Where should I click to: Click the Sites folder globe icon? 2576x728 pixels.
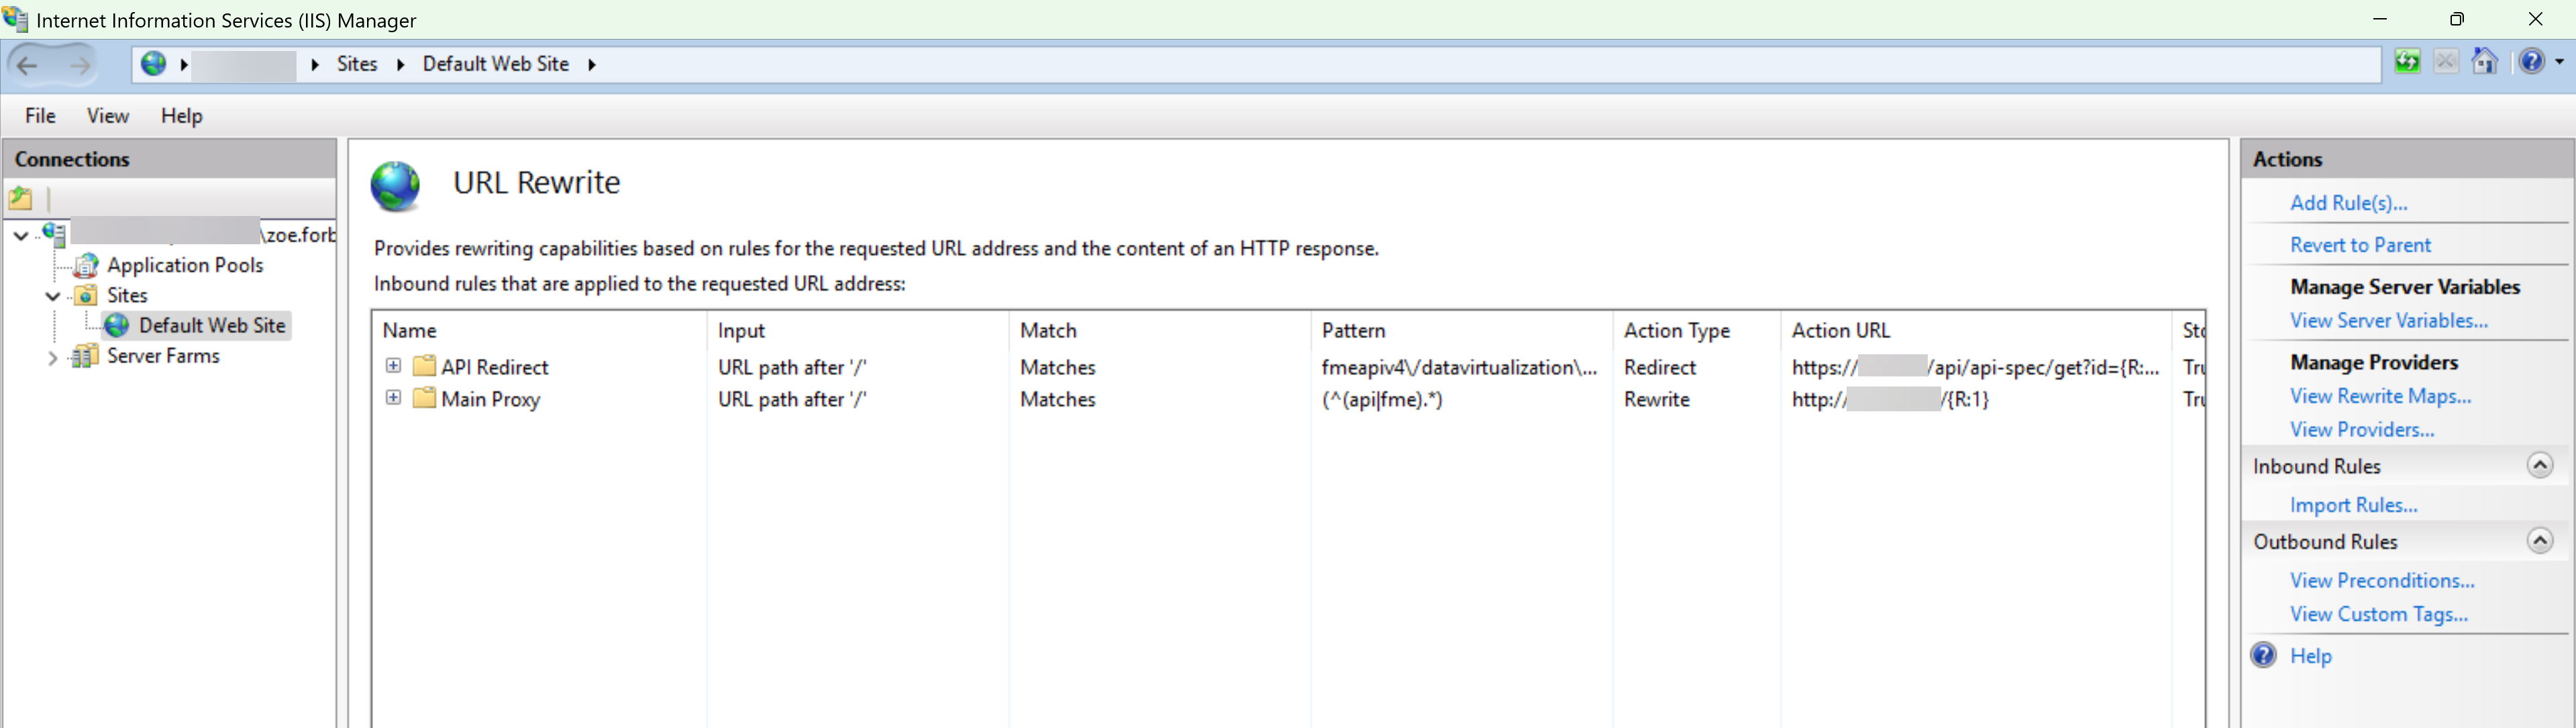[87, 295]
